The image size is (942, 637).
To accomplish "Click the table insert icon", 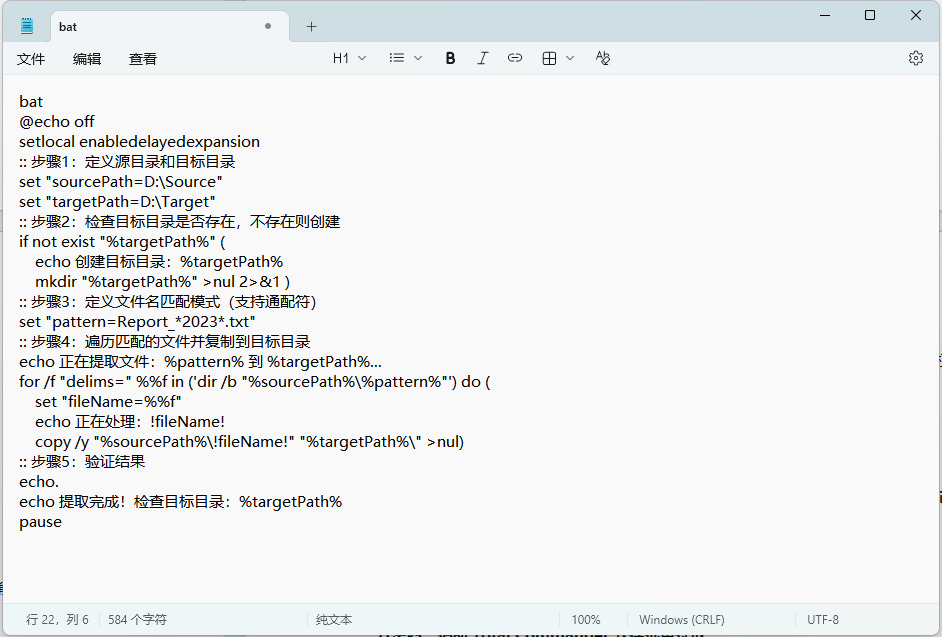I will pos(549,58).
